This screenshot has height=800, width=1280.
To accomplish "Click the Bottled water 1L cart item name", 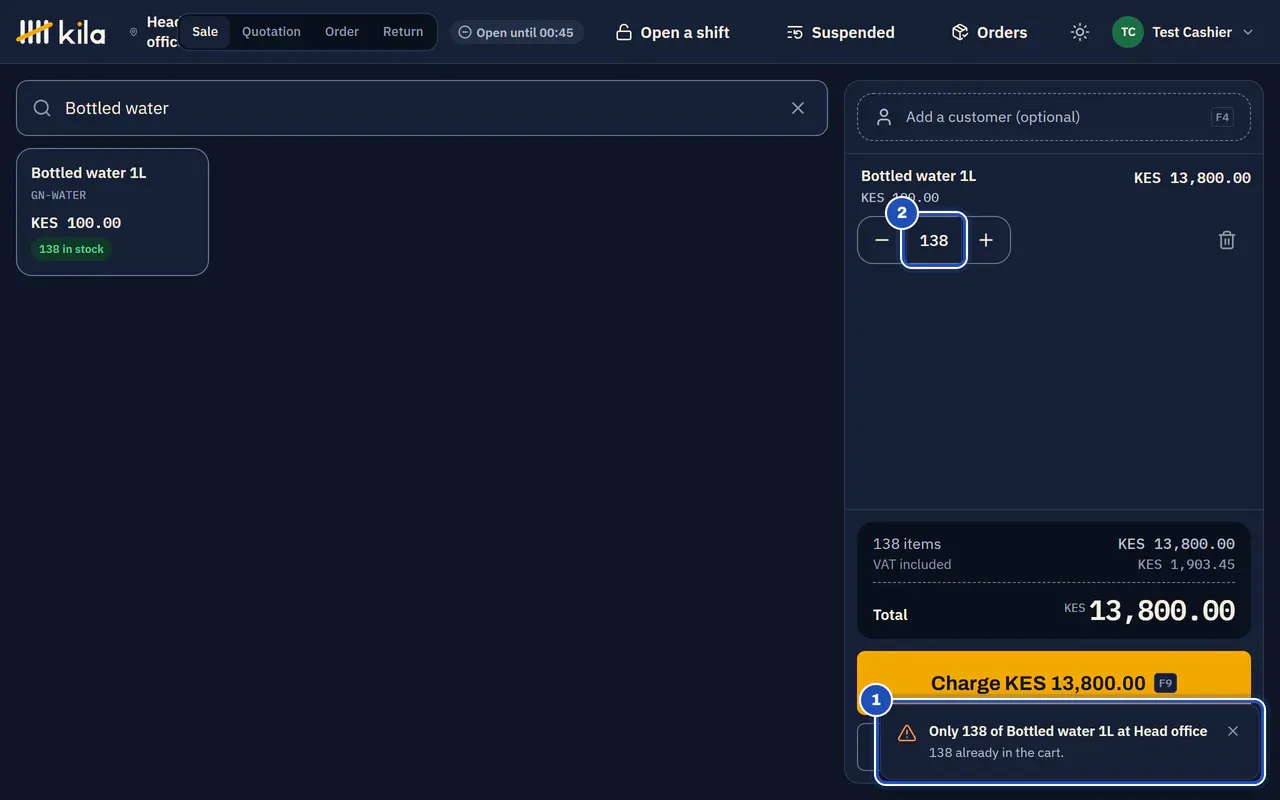I will point(918,176).
